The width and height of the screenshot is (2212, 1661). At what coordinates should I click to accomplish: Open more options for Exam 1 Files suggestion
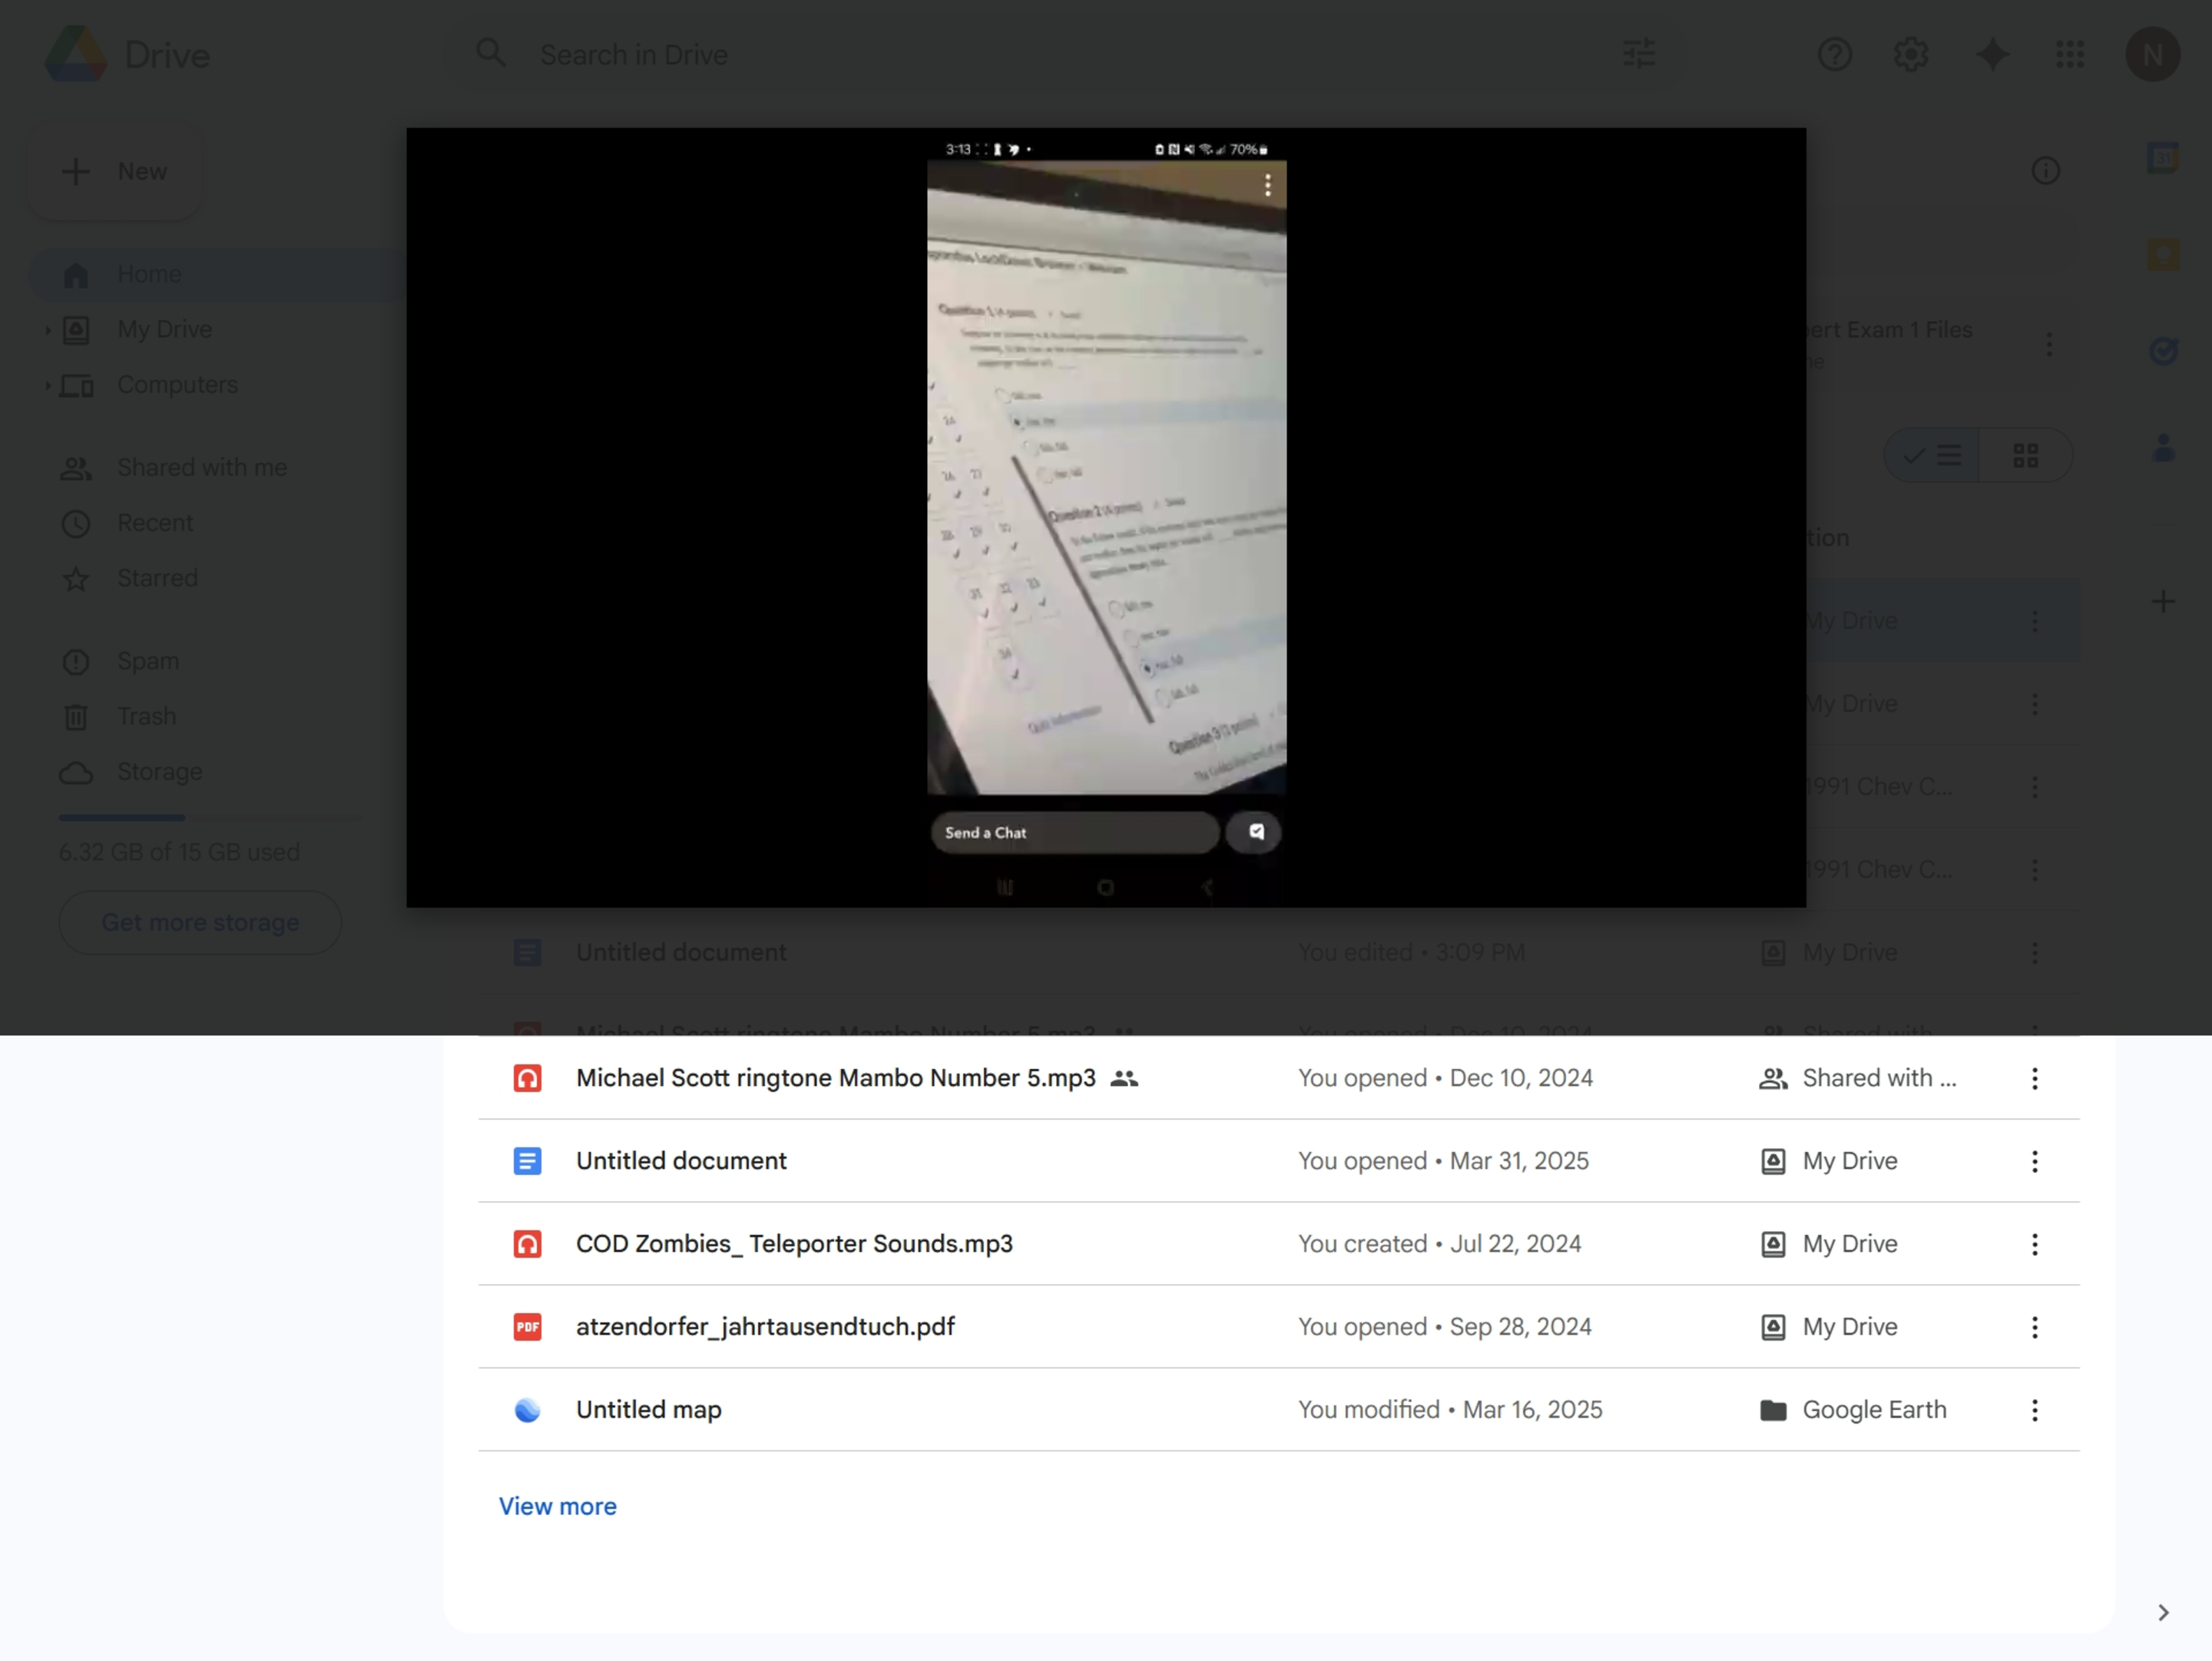click(x=2049, y=344)
